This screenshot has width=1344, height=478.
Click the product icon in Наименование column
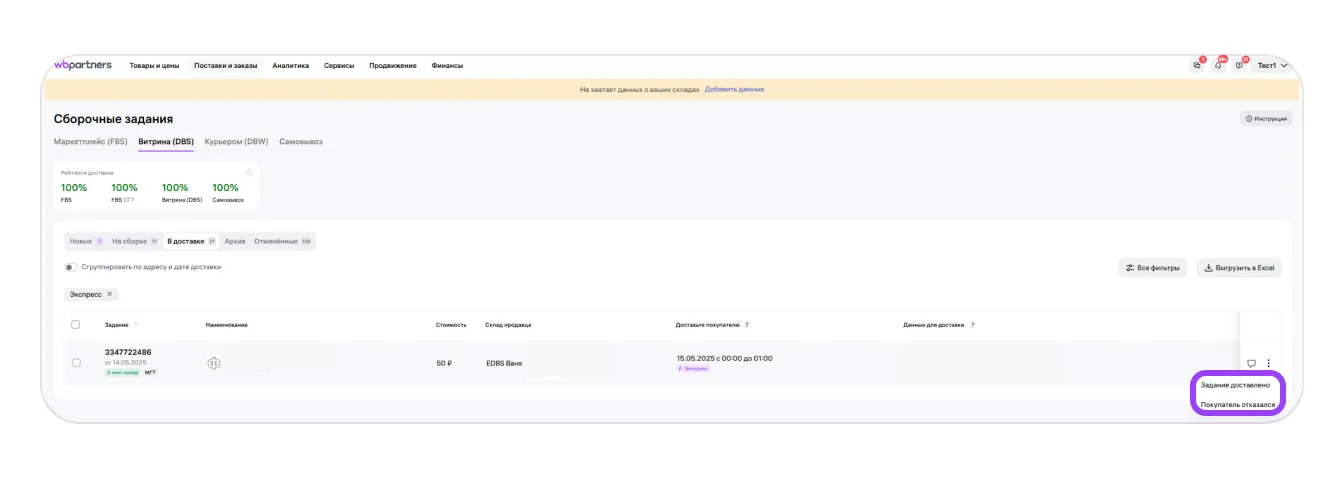[x=213, y=363]
